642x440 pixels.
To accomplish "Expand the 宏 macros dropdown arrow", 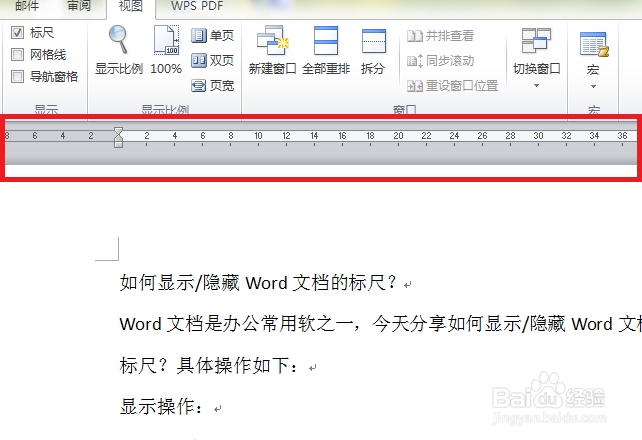I will pyautogui.click(x=593, y=86).
